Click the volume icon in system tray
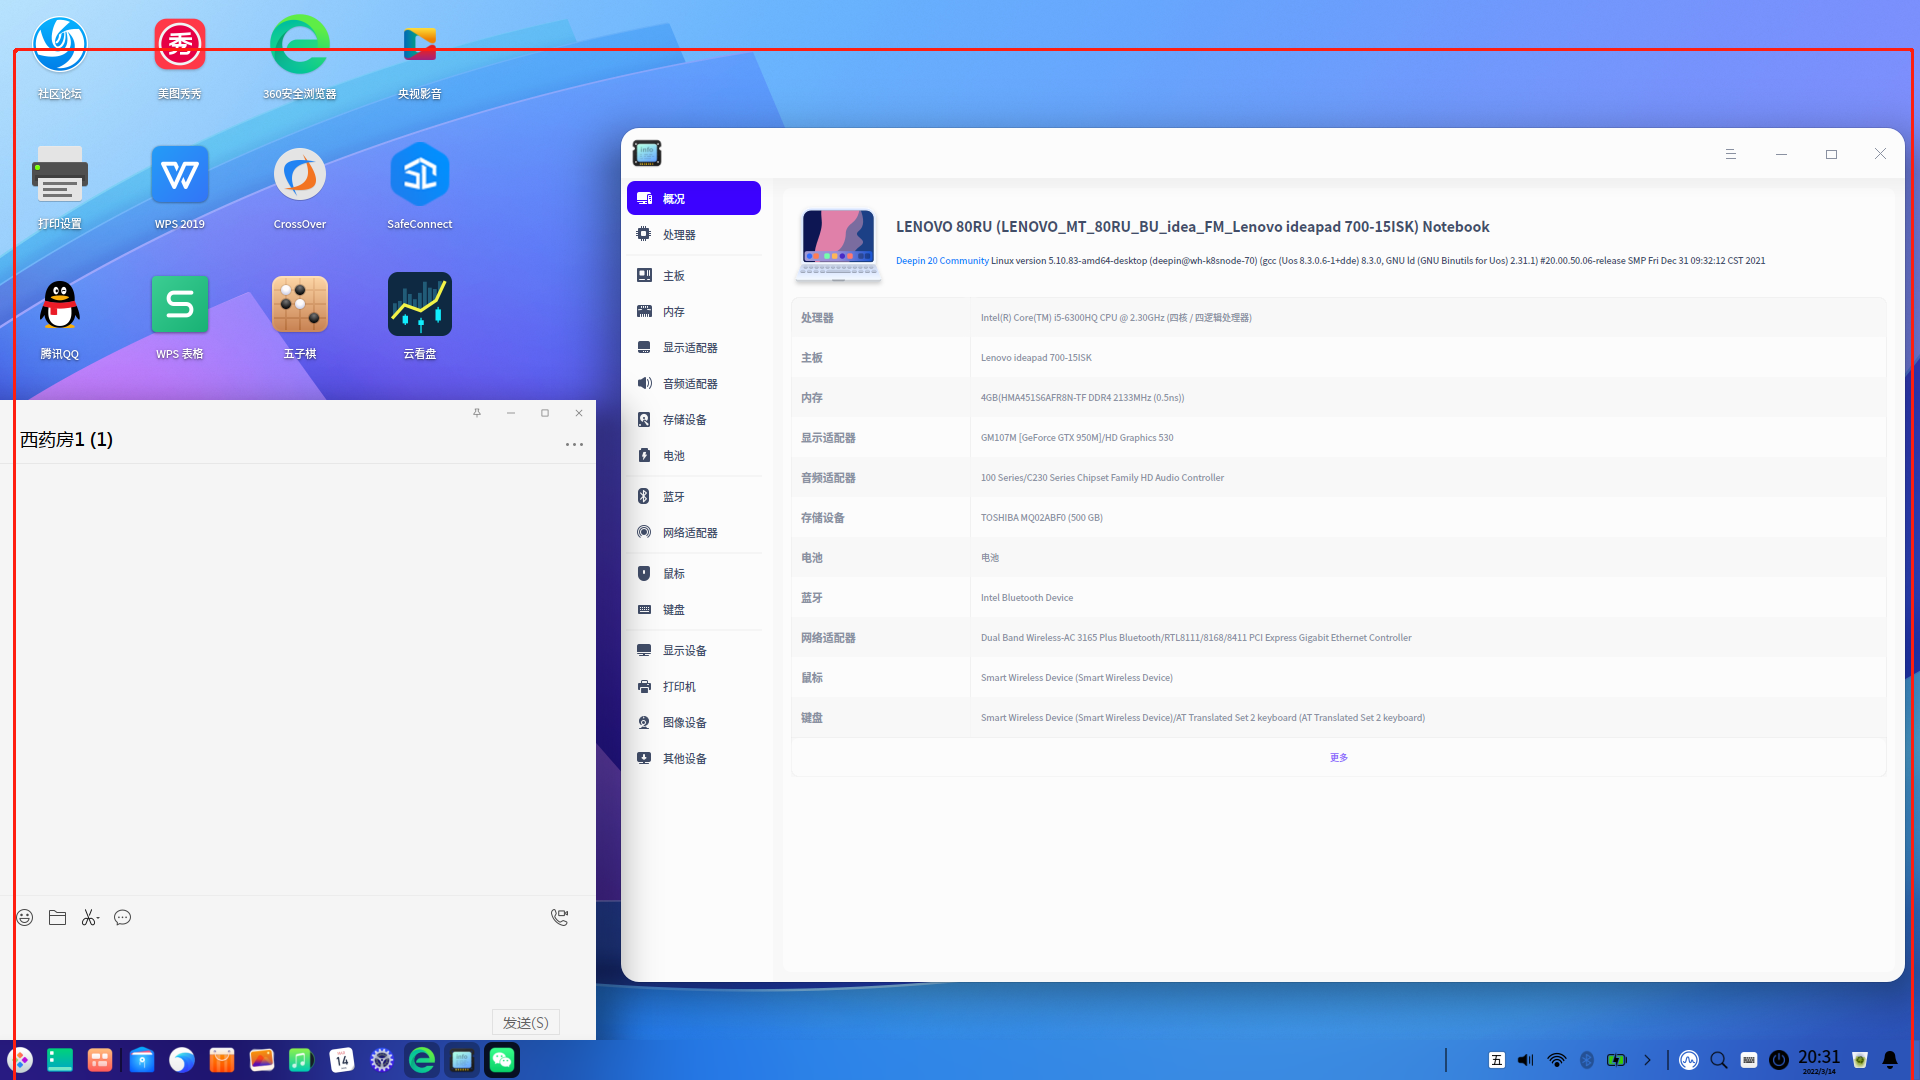The height and width of the screenshot is (1080, 1920). 1525,1060
